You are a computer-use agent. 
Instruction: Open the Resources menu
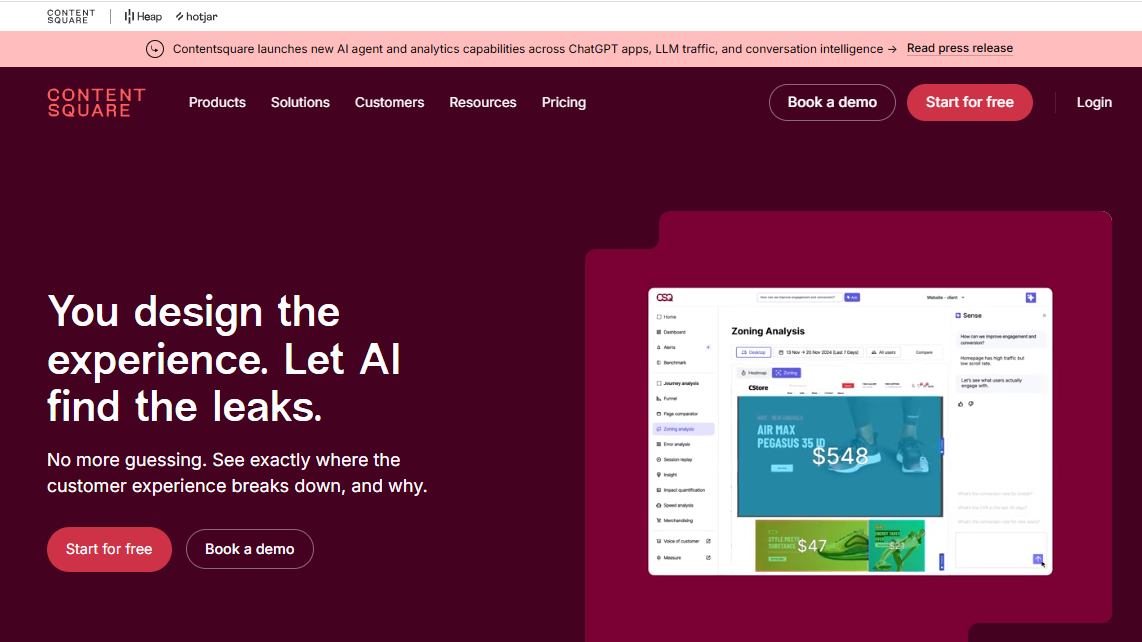point(482,103)
